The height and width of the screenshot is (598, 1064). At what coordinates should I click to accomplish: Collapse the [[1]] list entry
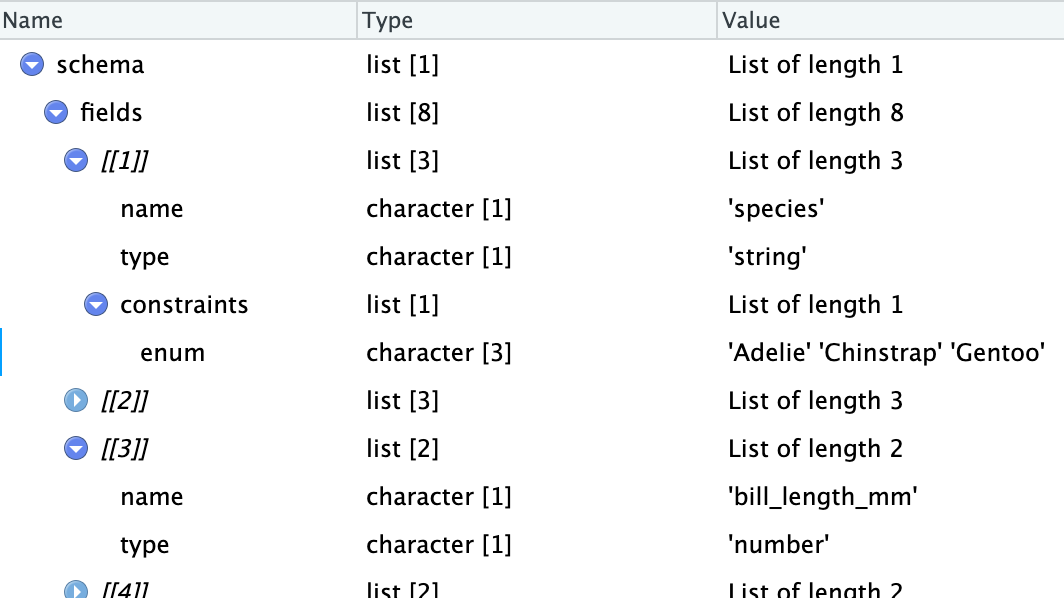(76, 161)
